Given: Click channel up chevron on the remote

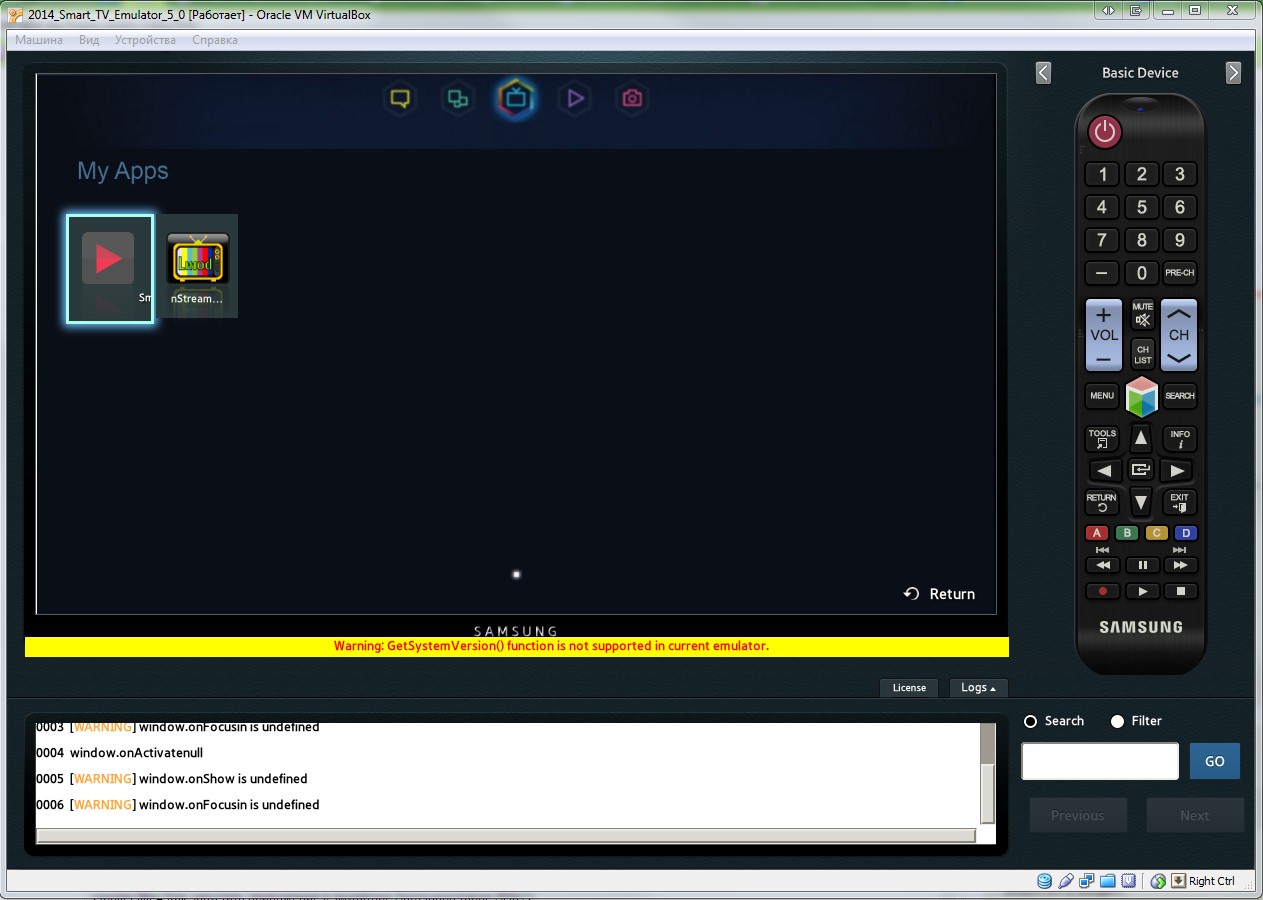Looking at the screenshot, I should click(x=1179, y=313).
